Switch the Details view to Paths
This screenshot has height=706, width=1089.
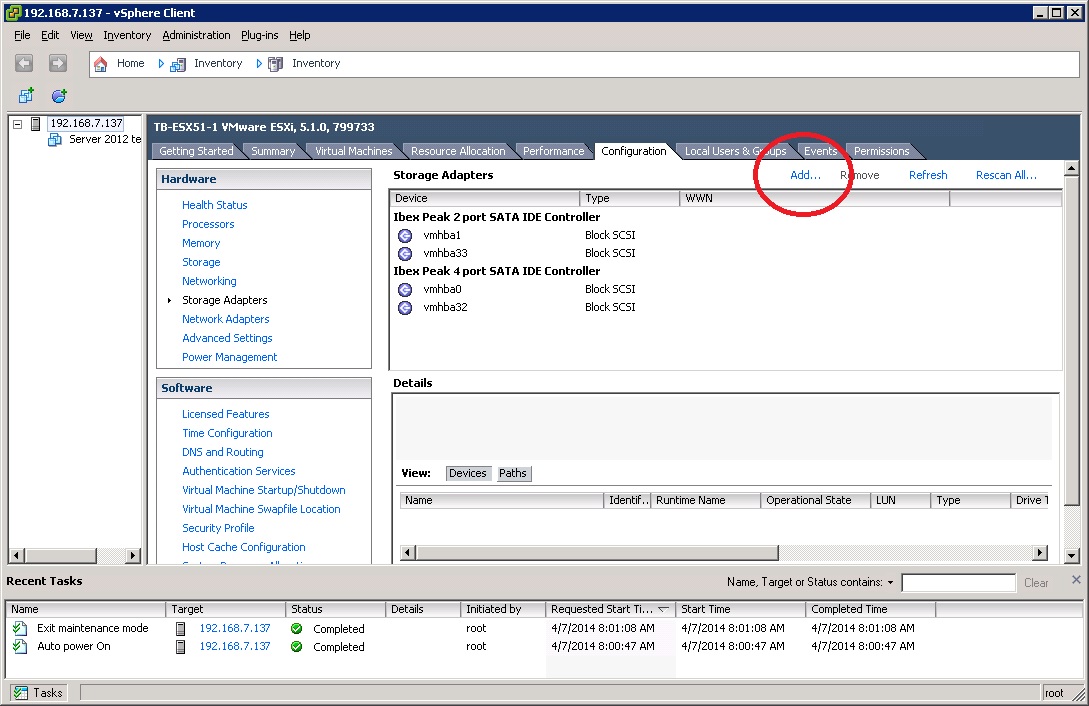tap(513, 473)
